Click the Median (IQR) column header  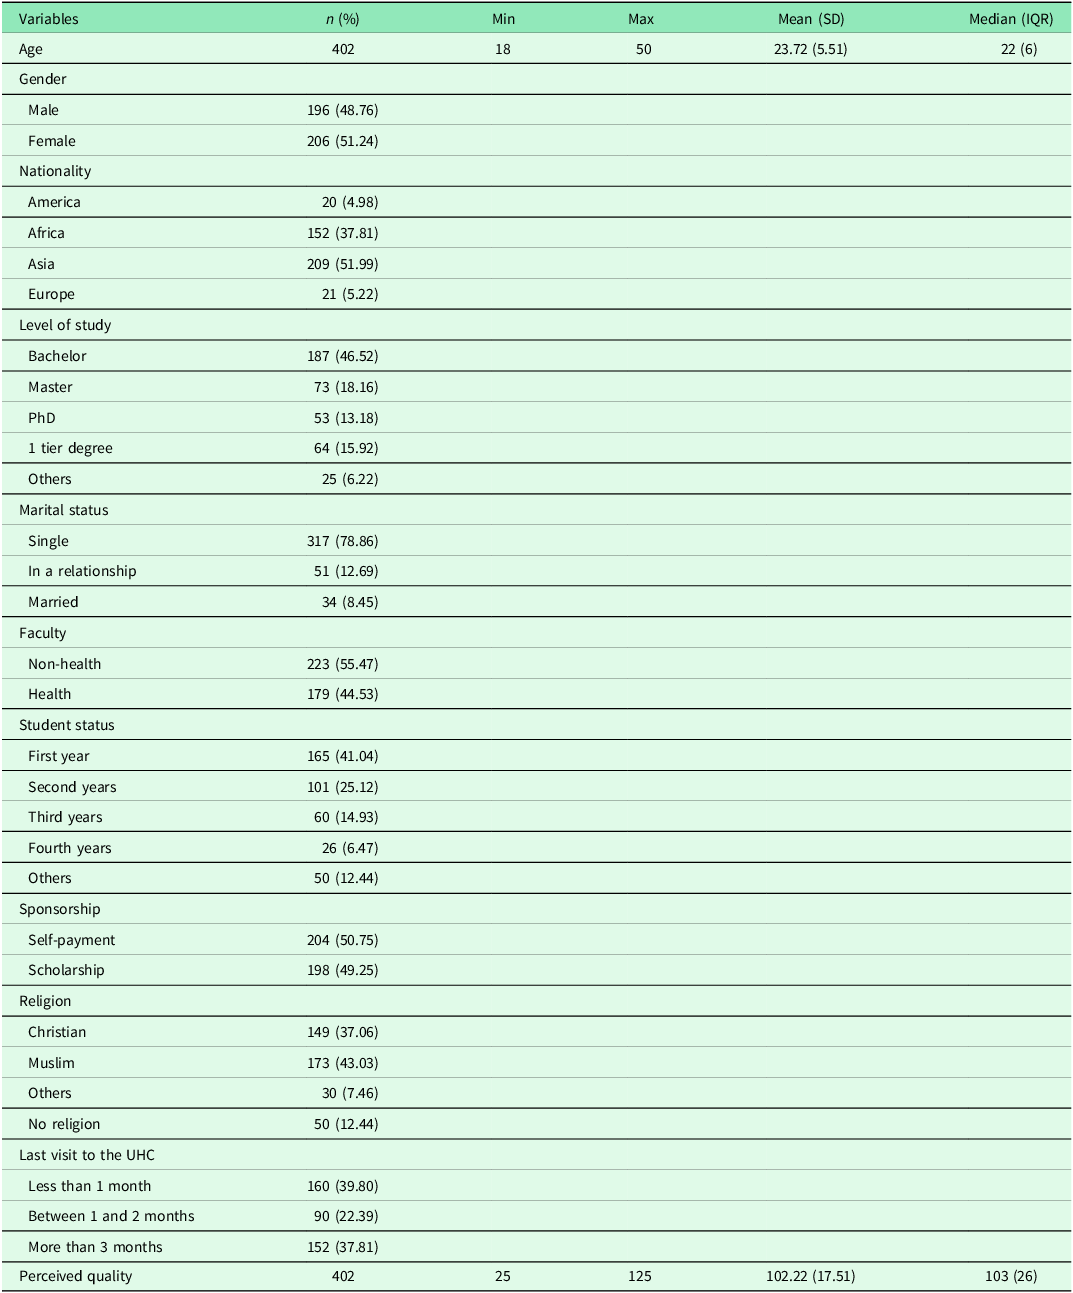click(x=1010, y=18)
